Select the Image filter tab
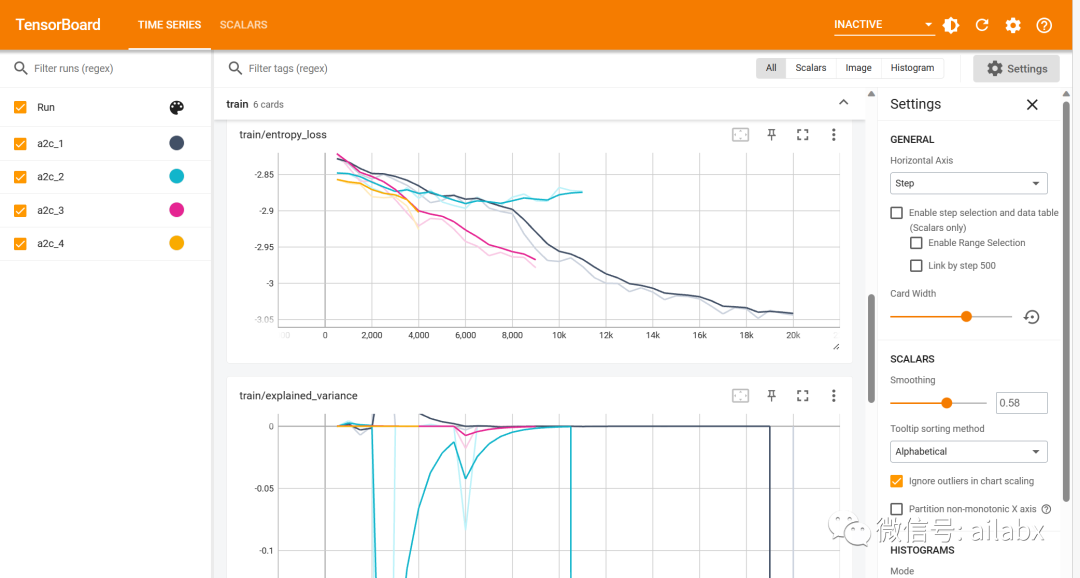 tap(858, 68)
